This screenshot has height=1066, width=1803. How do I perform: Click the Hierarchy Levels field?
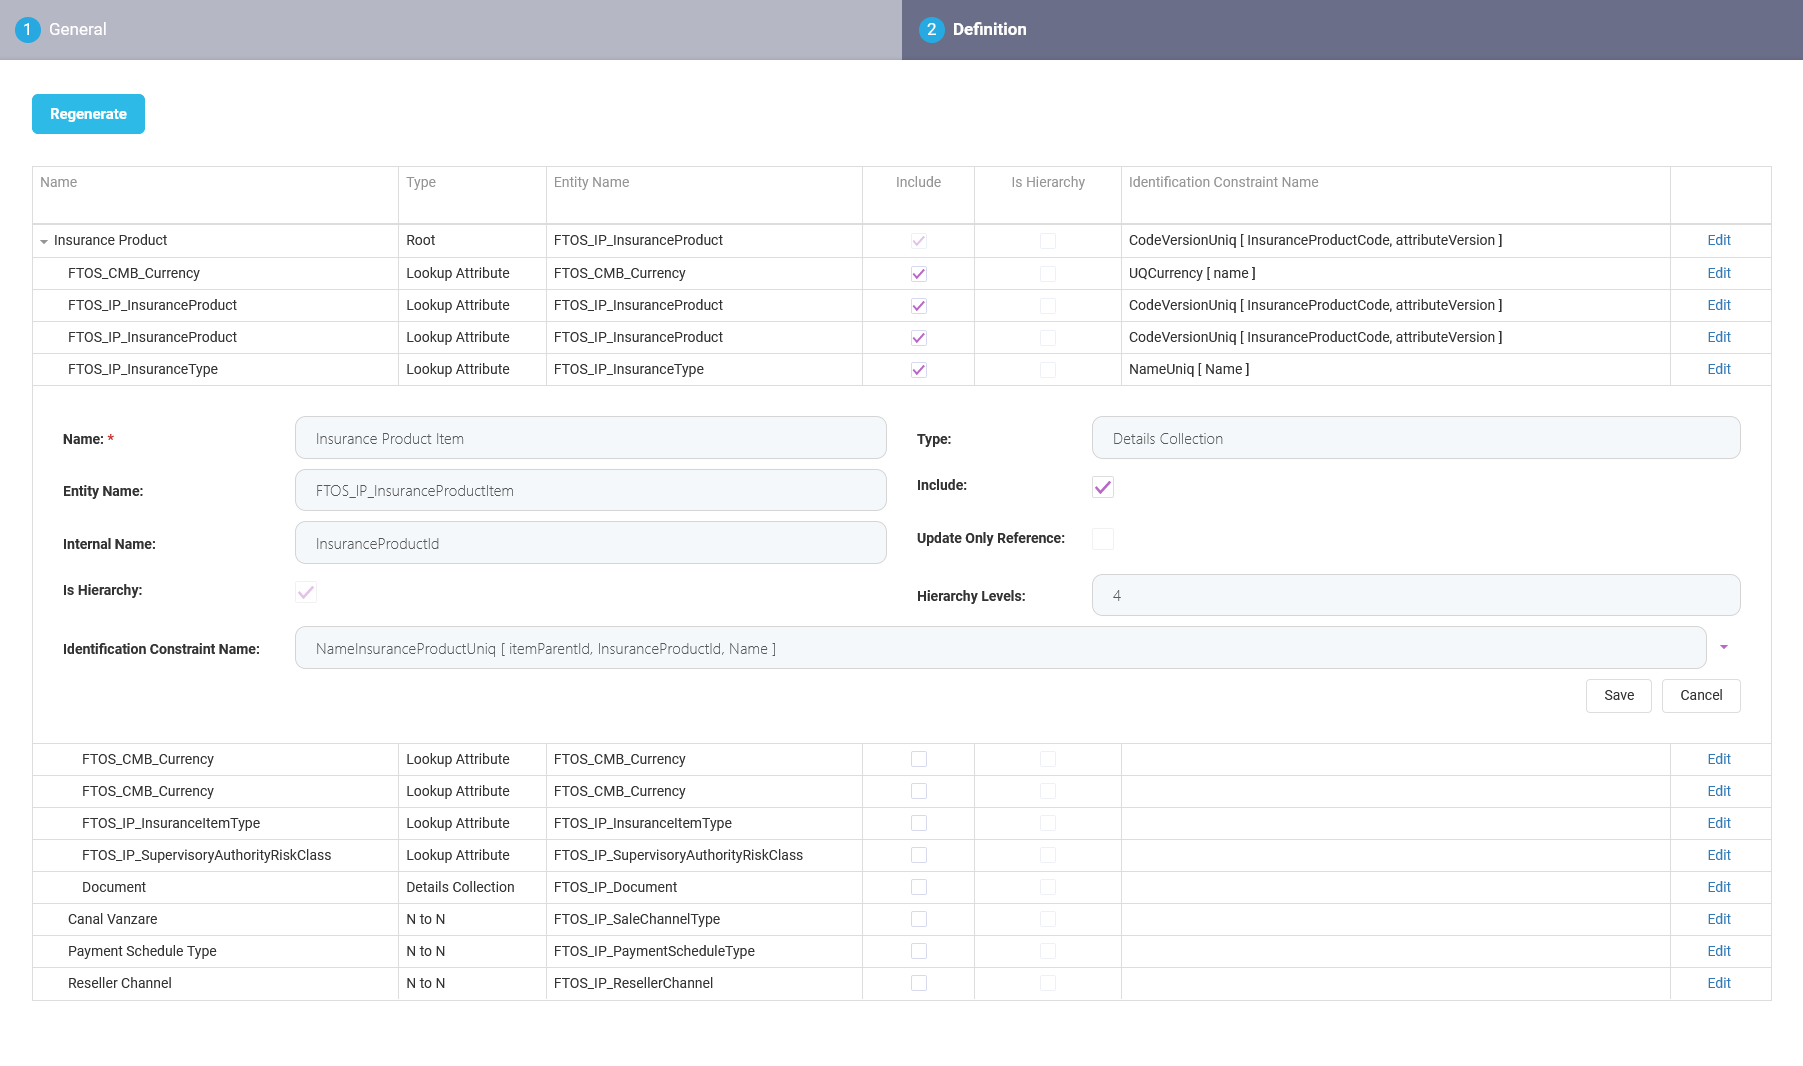tap(1414, 594)
